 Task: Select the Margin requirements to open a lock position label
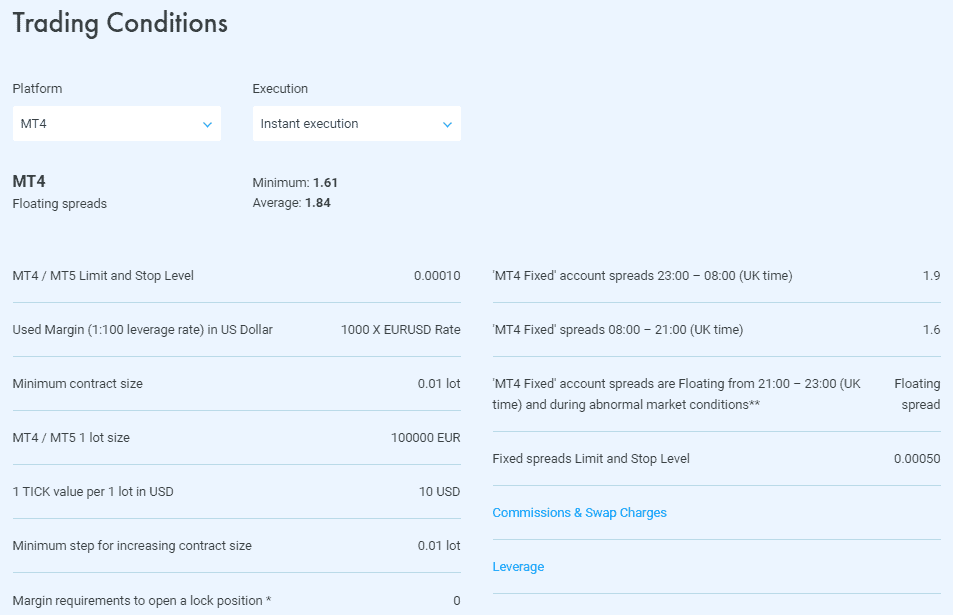tap(142, 601)
